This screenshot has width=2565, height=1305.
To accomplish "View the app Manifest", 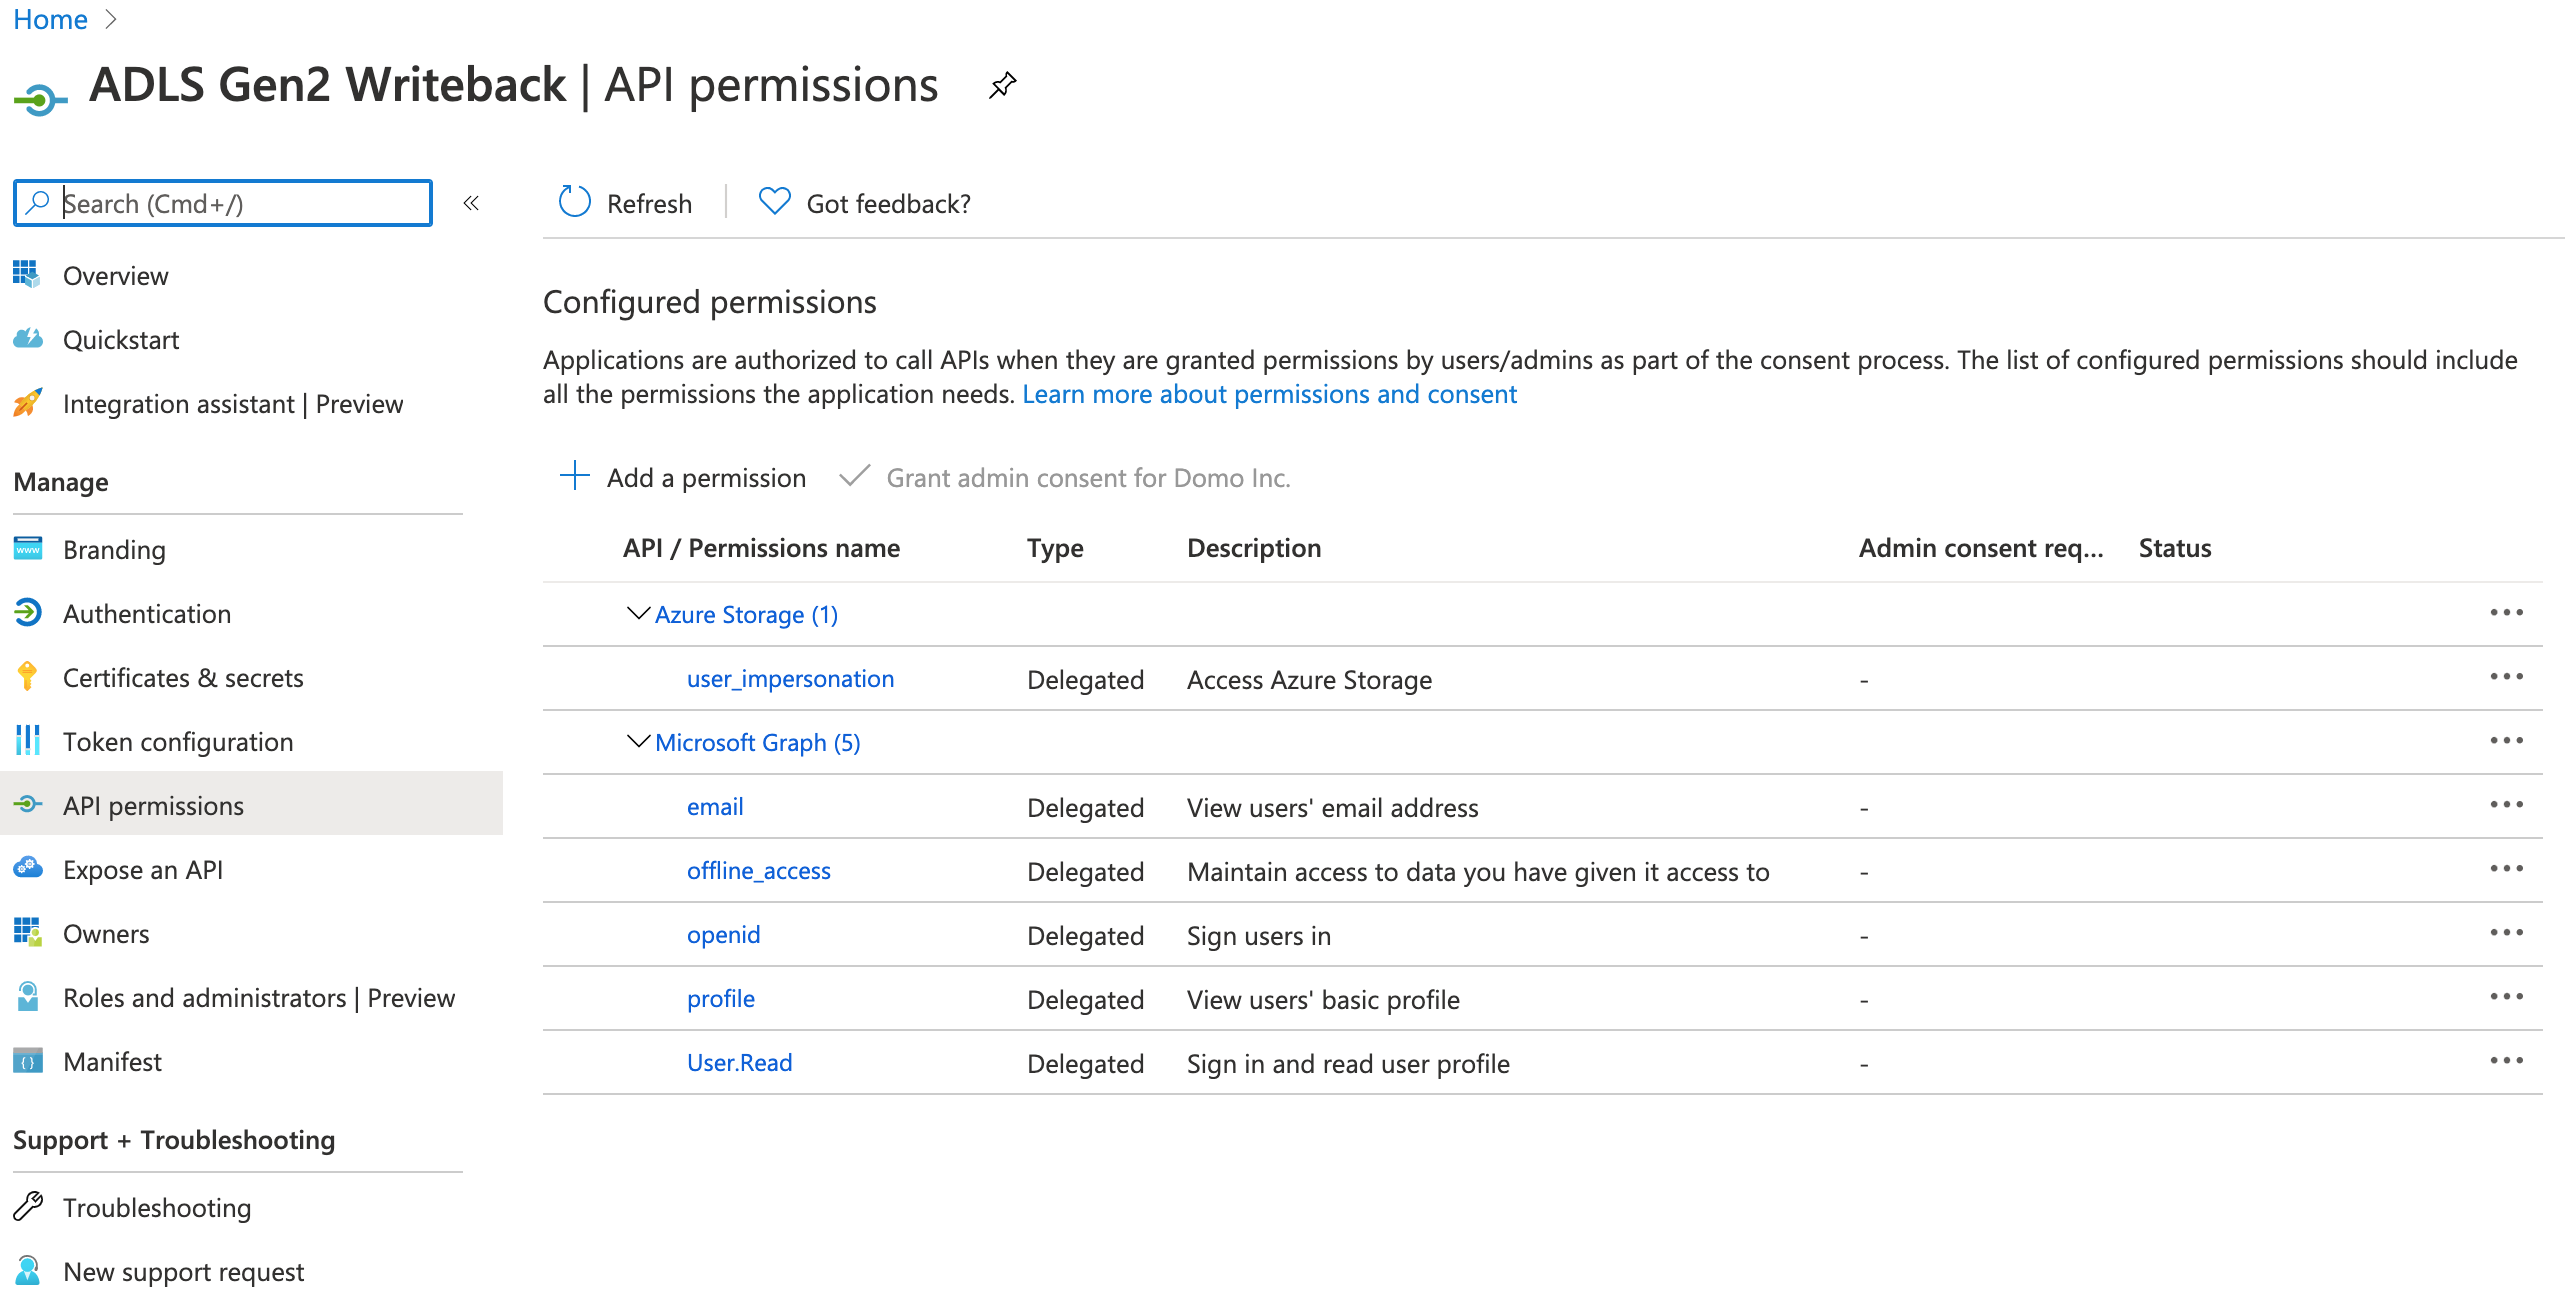I will [x=112, y=1061].
